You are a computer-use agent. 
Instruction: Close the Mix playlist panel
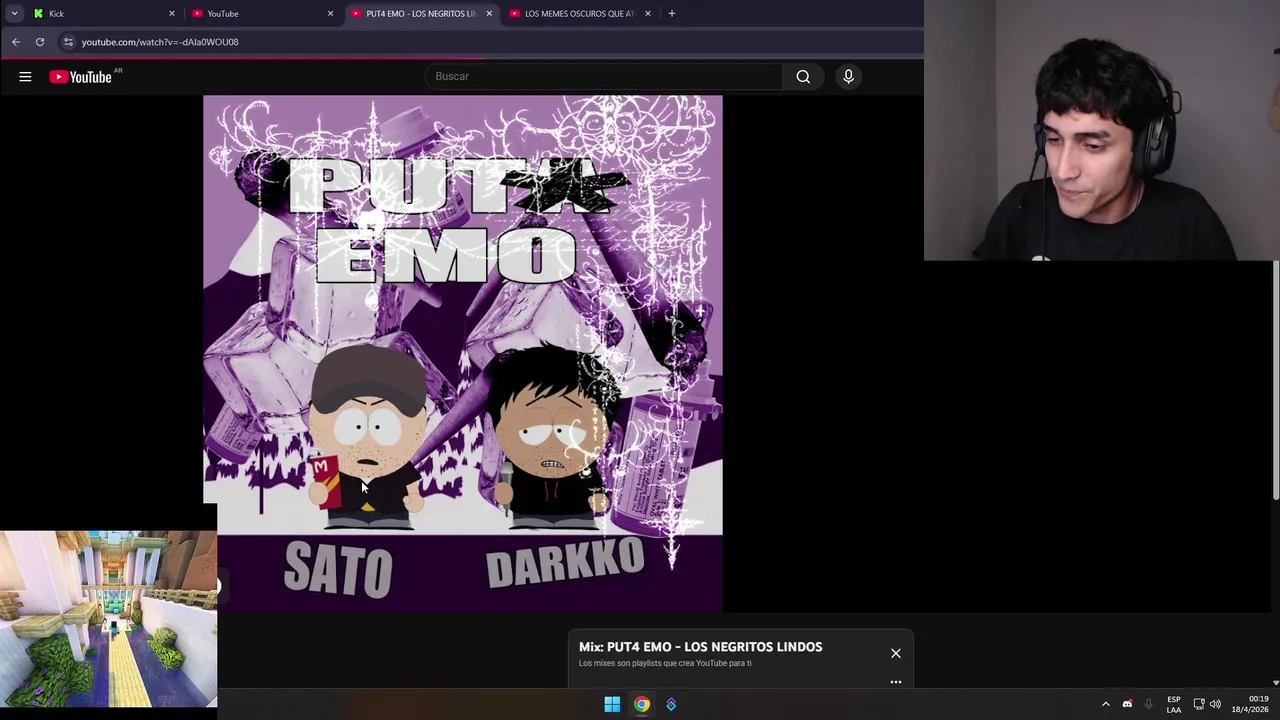click(x=896, y=653)
